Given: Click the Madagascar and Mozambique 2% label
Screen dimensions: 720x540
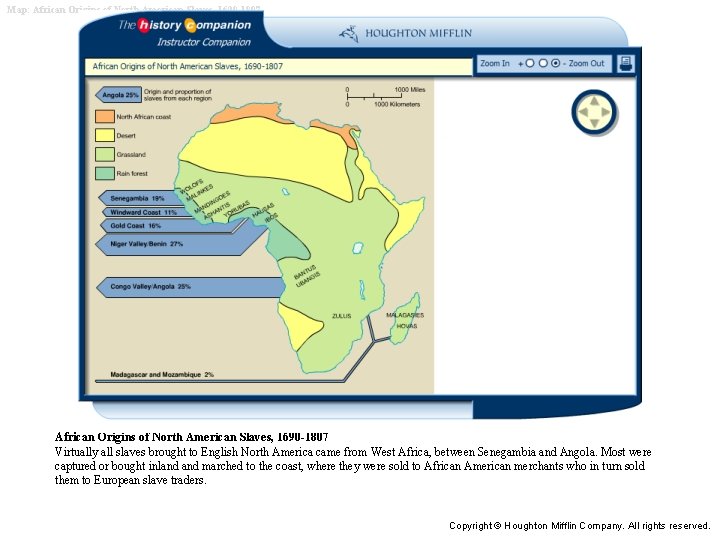Looking at the screenshot, I should tap(162, 375).
